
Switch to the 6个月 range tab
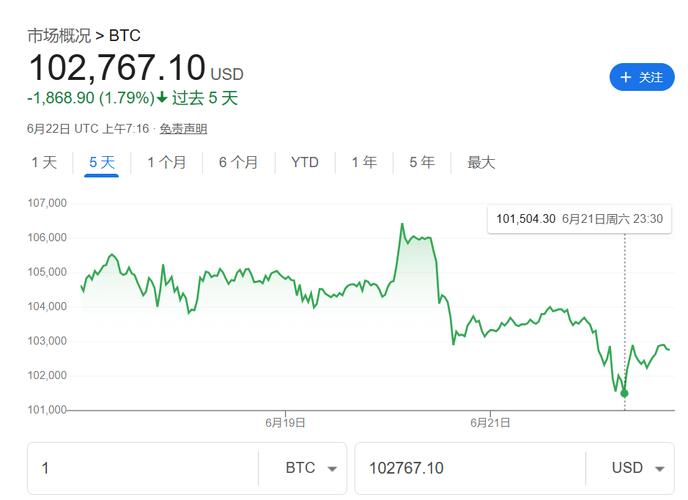point(238,162)
